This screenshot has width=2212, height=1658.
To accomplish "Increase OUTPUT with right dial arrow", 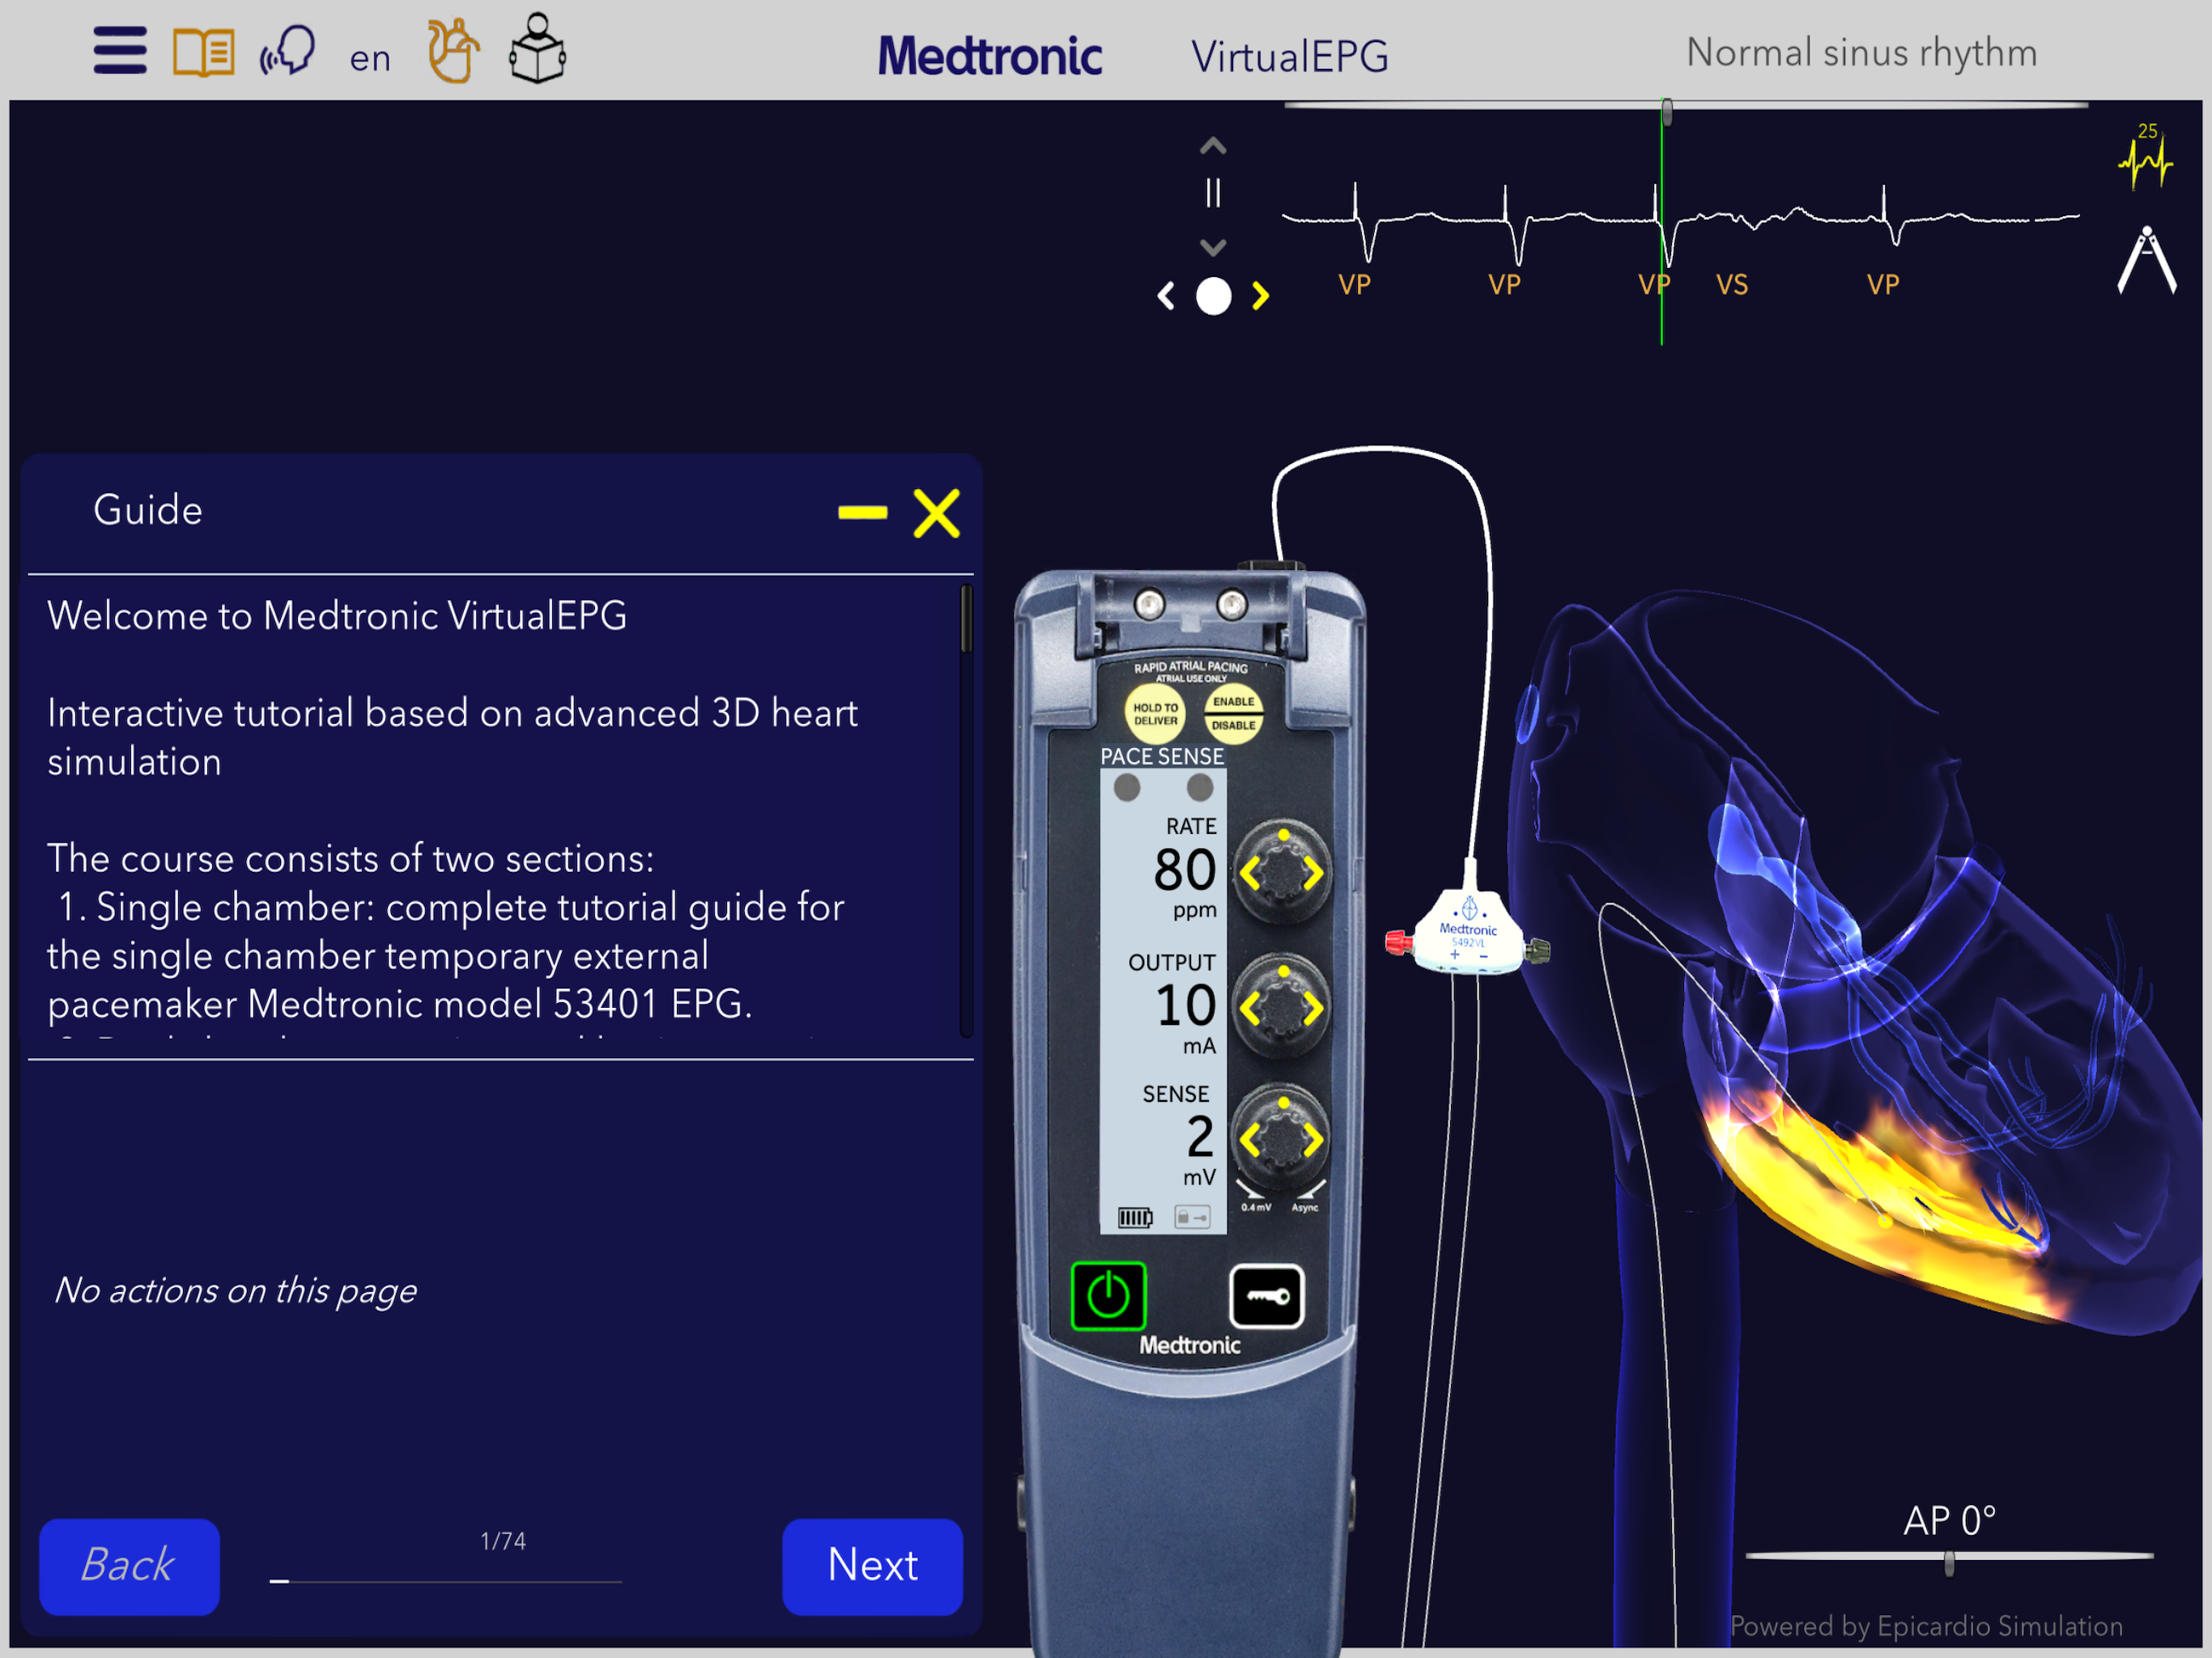I will pos(1313,1009).
